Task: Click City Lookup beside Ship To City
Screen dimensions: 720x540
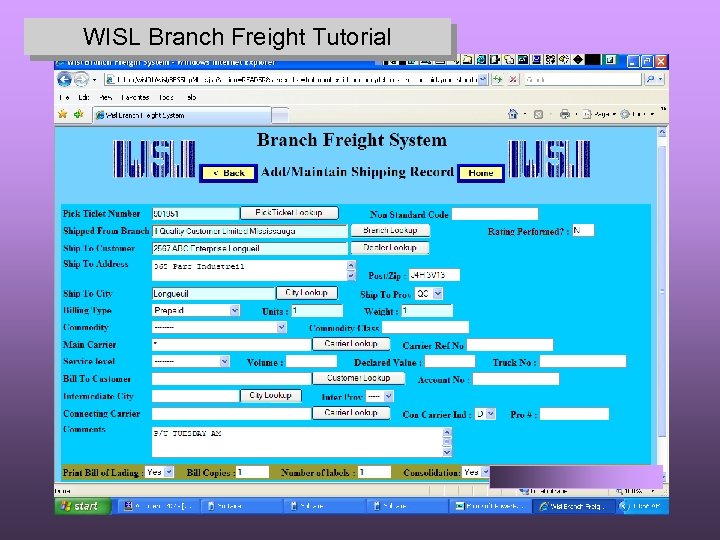Action: point(306,292)
